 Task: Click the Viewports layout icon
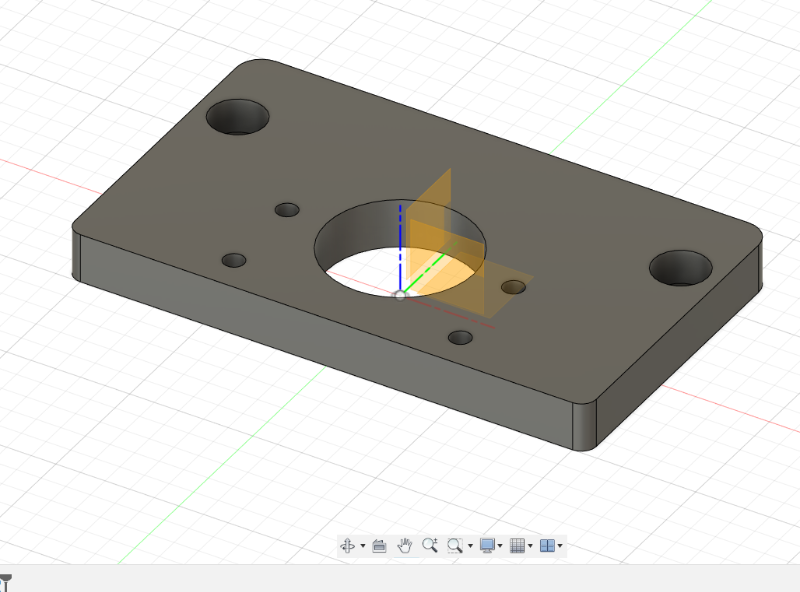pyautogui.click(x=547, y=546)
